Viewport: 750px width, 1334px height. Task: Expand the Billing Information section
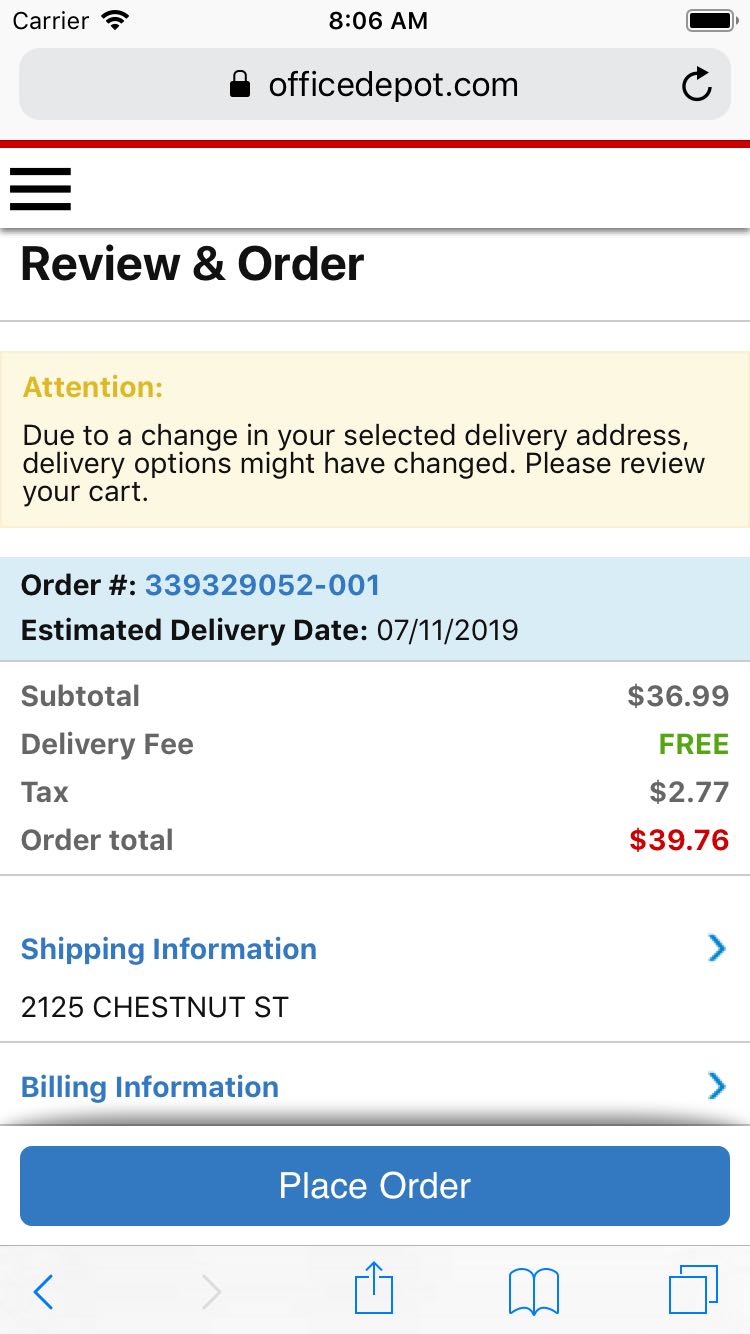(150, 1087)
